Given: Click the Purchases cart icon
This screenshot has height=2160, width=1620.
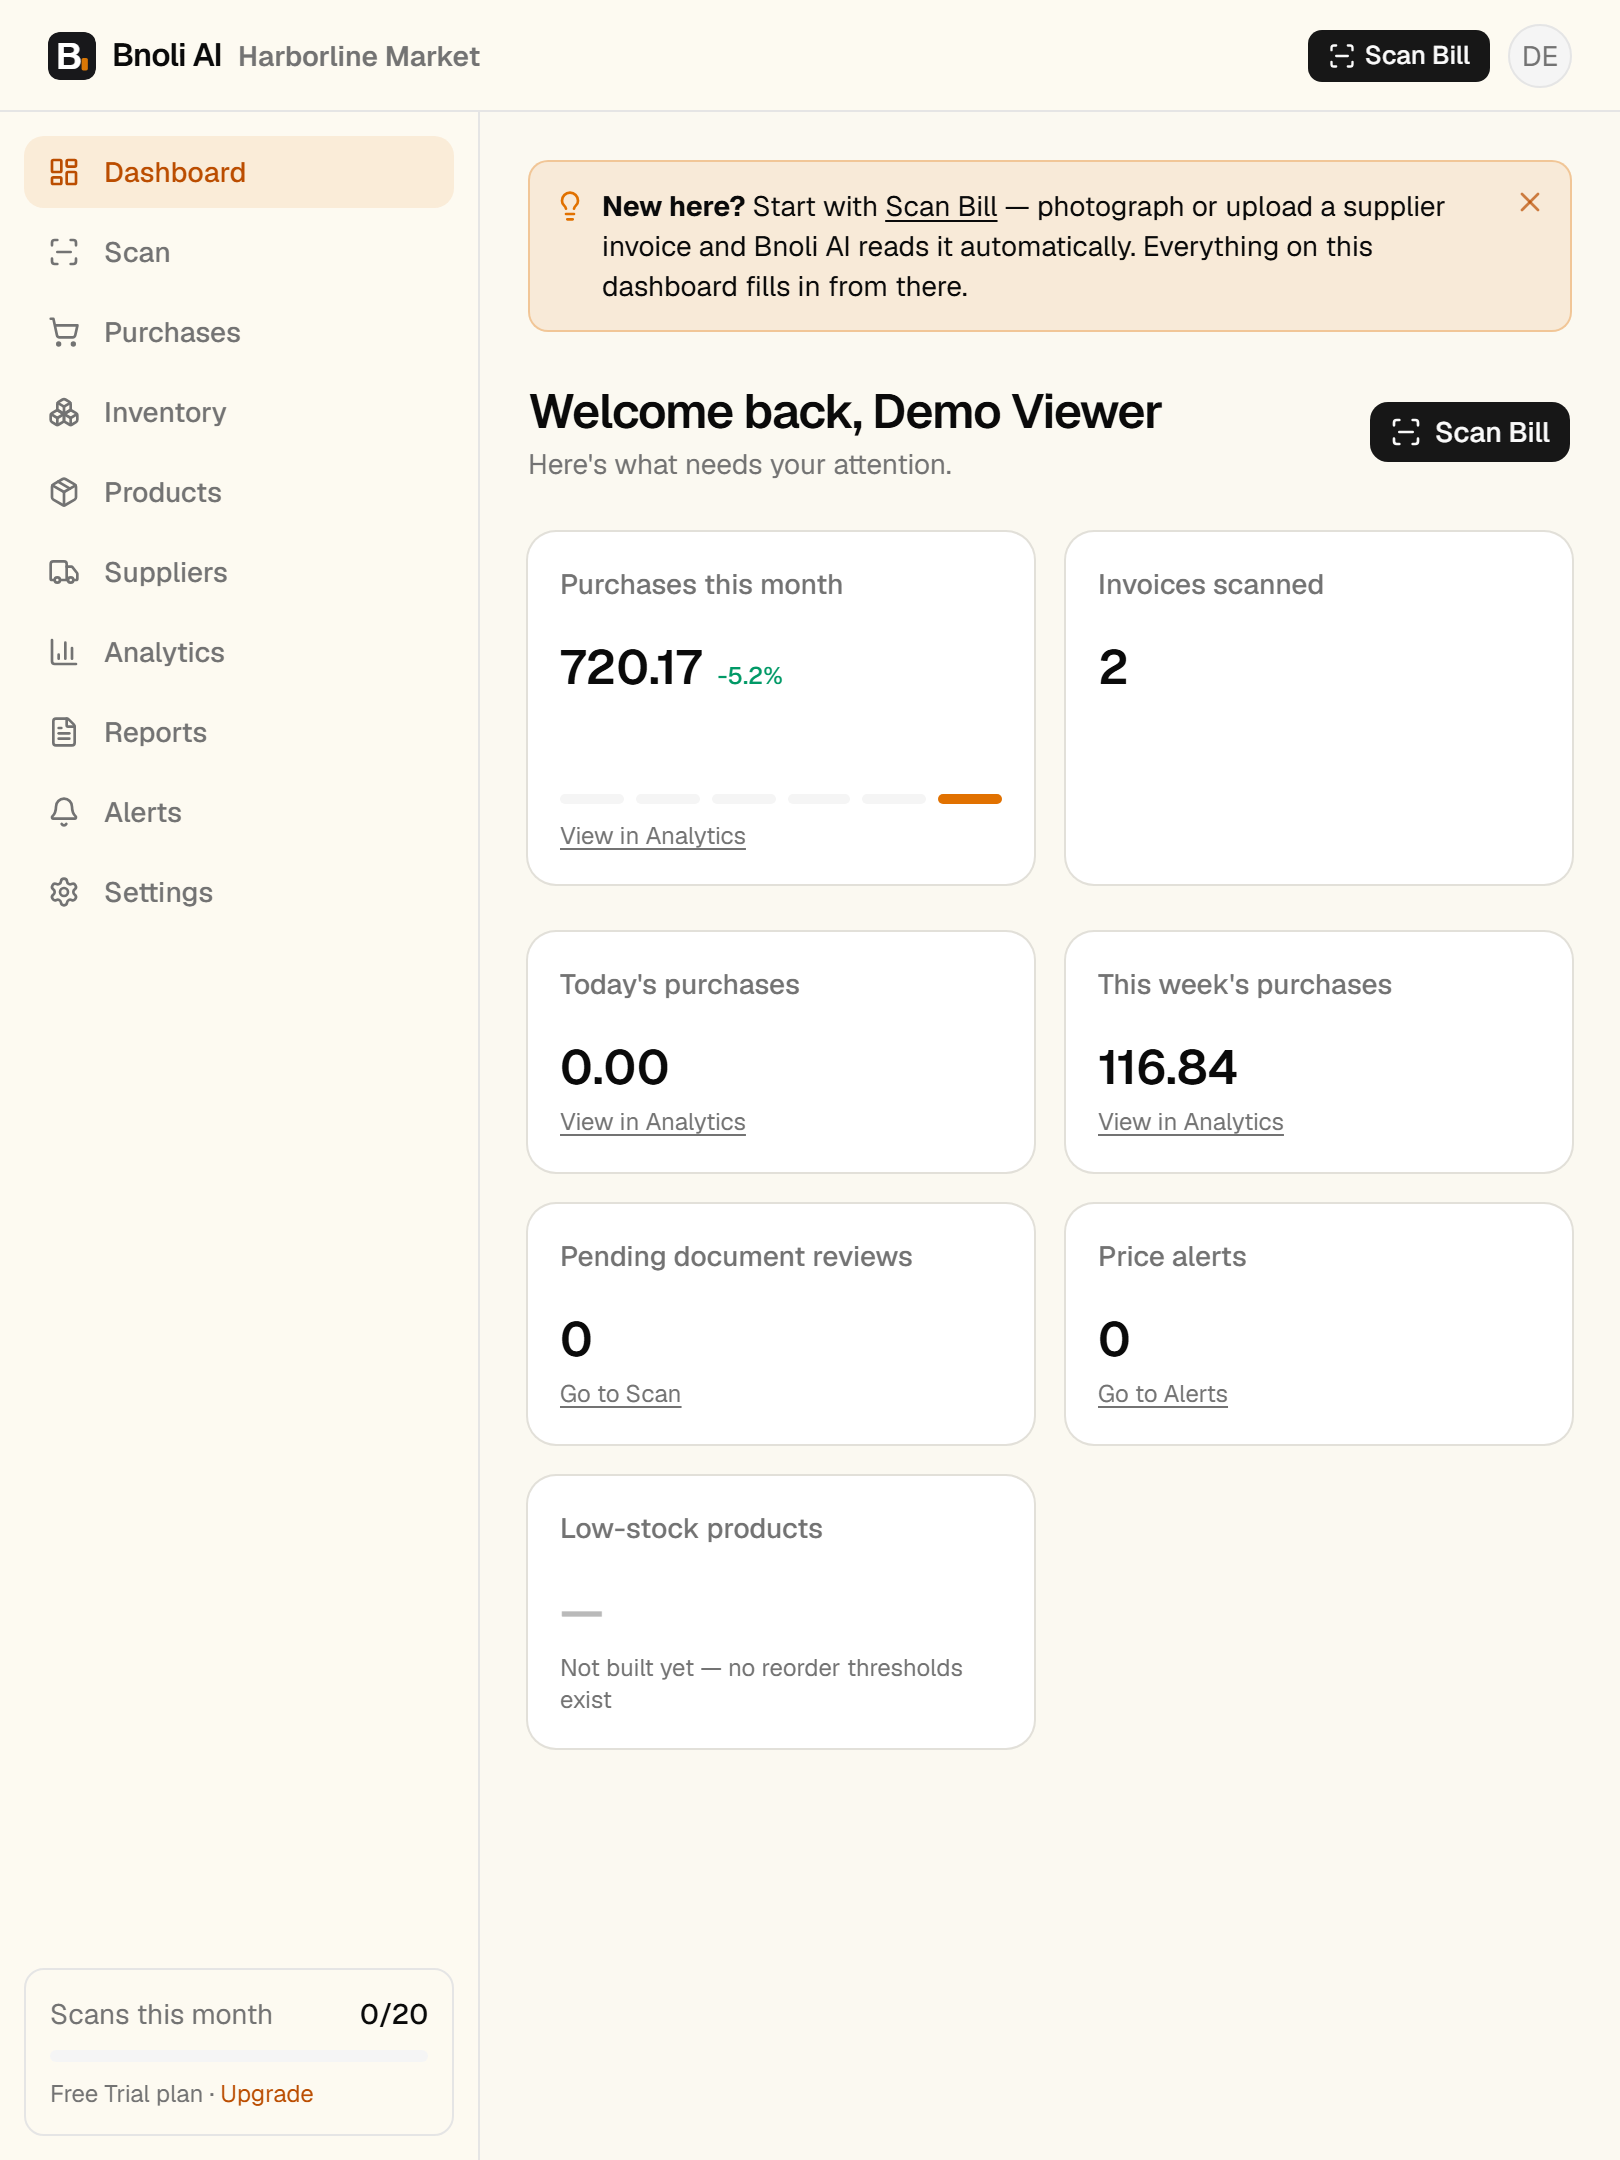Looking at the screenshot, I should point(64,332).
